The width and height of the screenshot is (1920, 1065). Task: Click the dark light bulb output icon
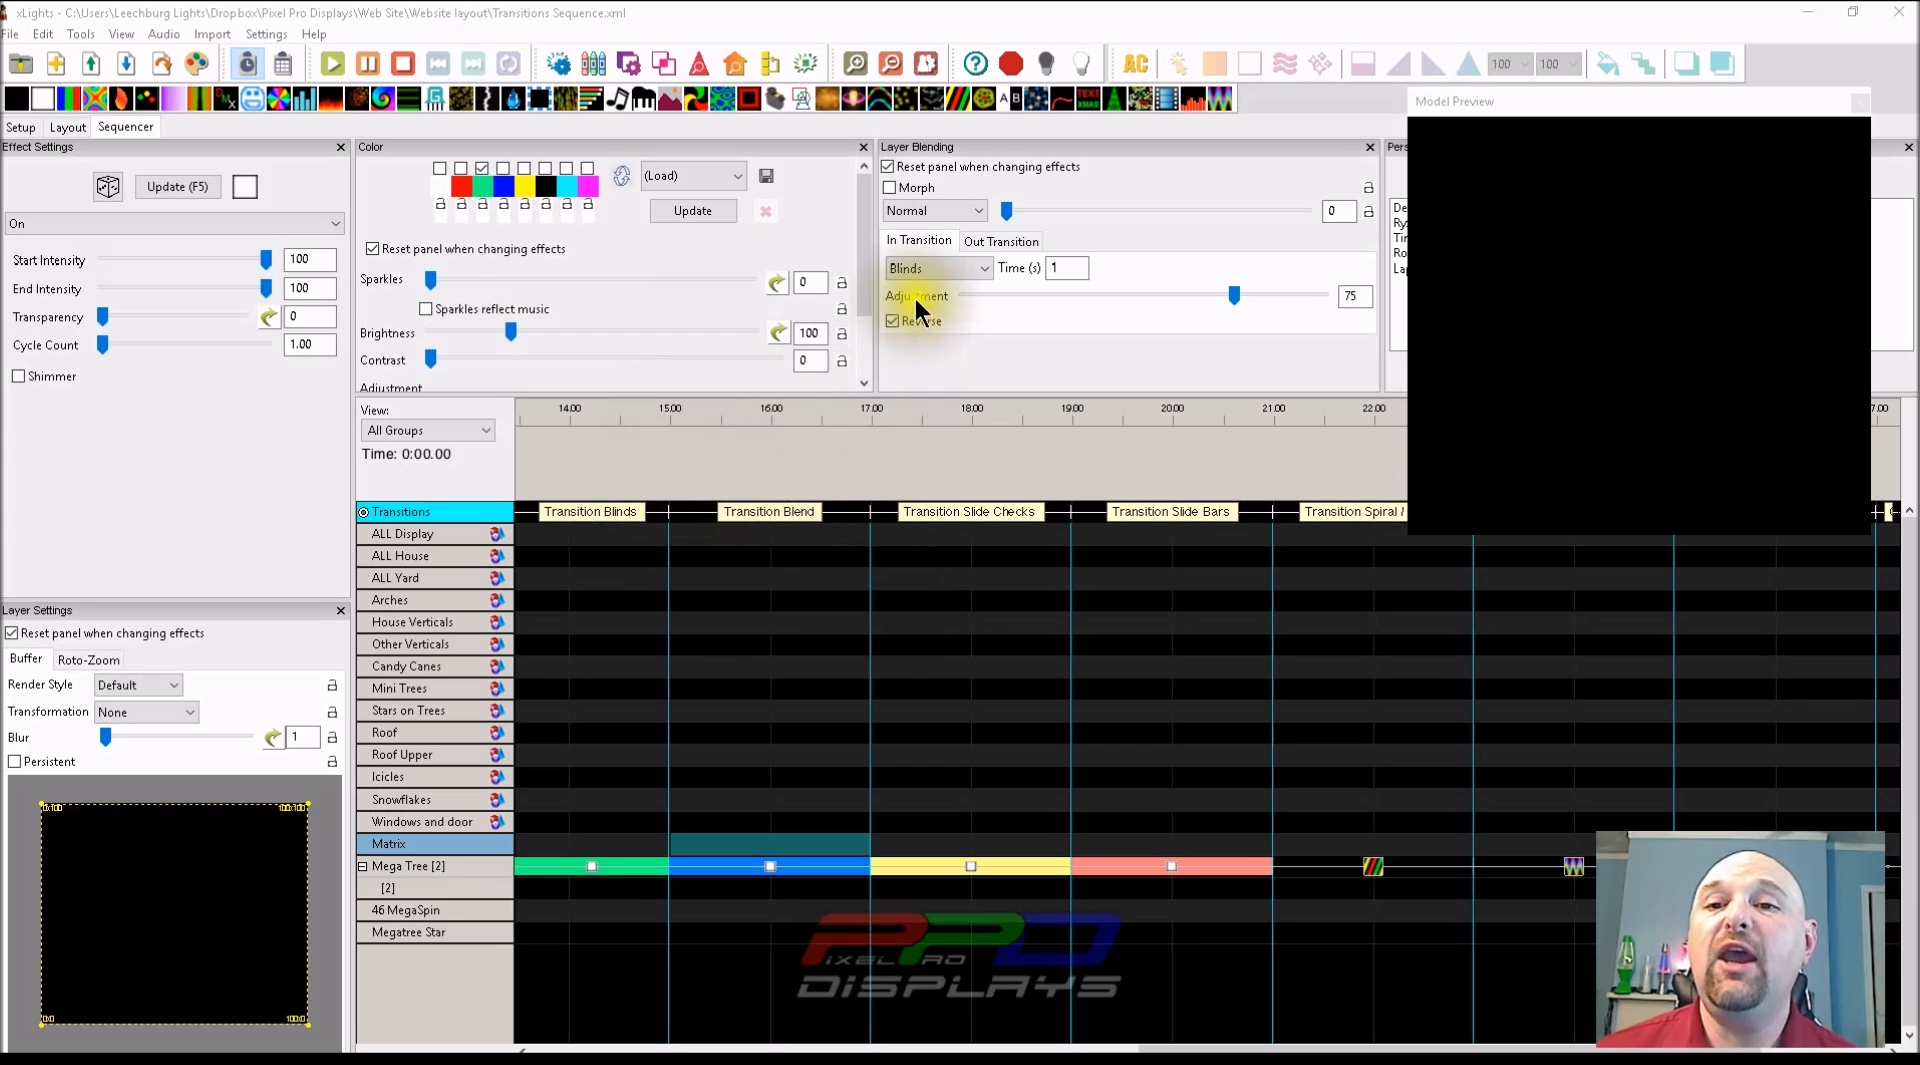1046,64
